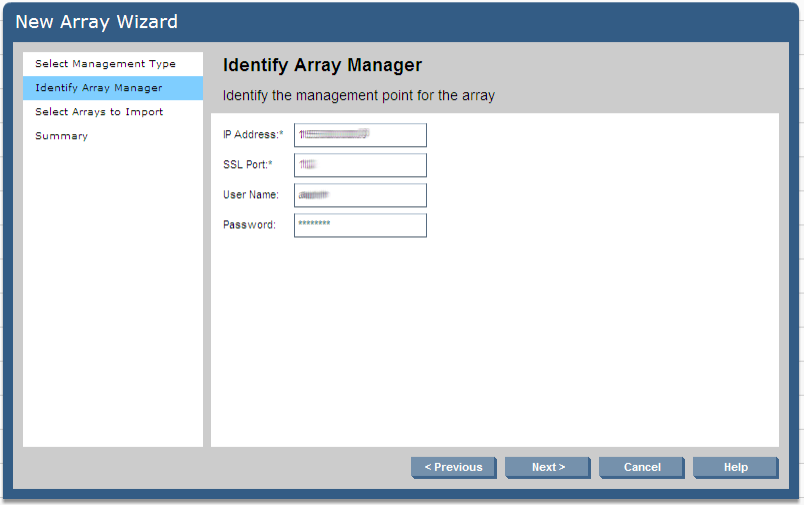
Task: Click the 'Identify the management point' description text
Action: 358,96
